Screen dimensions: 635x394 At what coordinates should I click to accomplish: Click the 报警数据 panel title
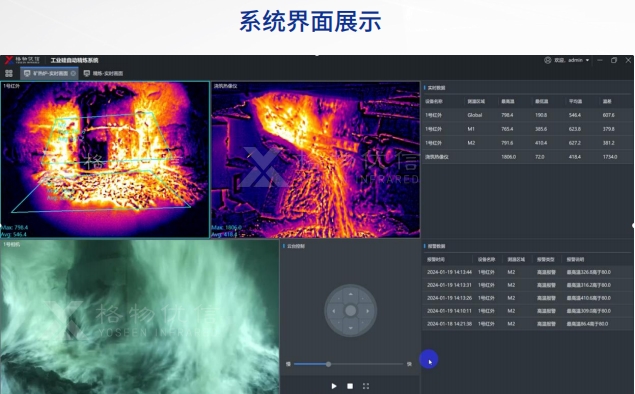point(436,246)
